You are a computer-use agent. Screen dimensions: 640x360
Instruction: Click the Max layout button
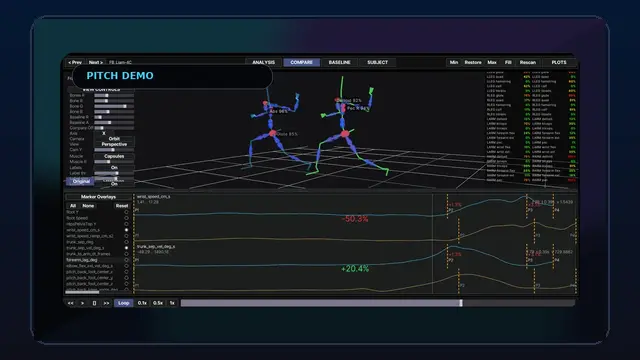492,62
